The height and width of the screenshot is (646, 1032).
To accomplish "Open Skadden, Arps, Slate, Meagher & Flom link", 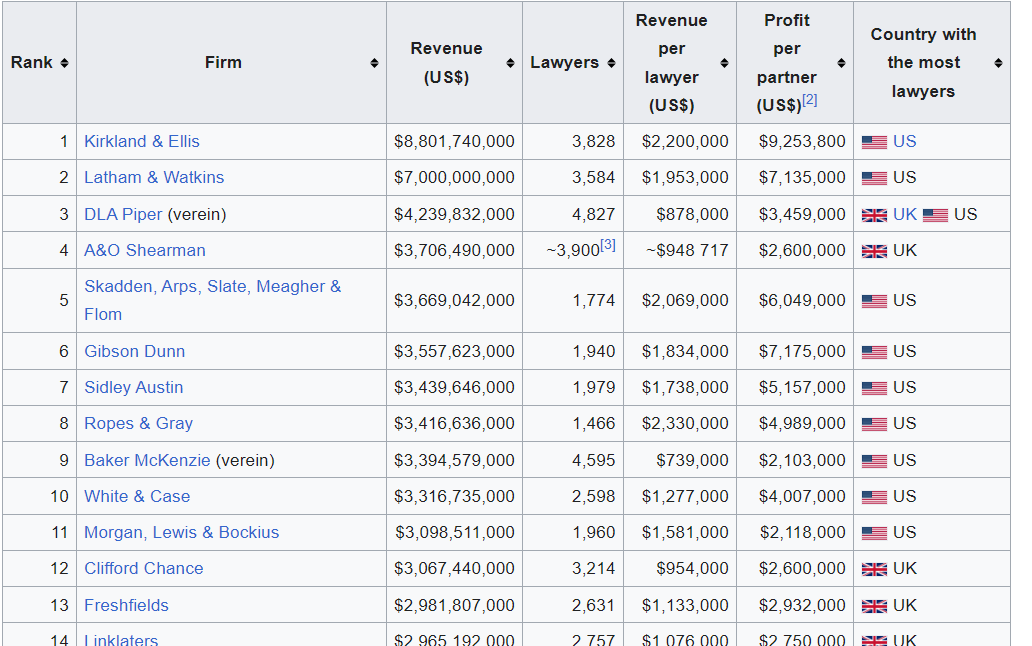I will click(213, 300).
